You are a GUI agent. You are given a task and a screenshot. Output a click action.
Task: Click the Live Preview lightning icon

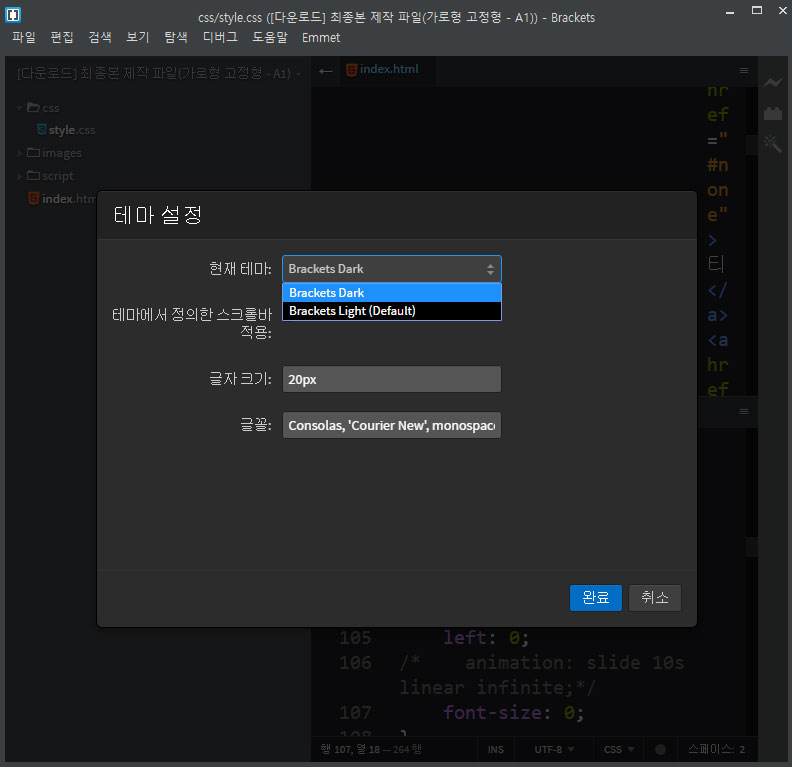[x=772, y=82]
